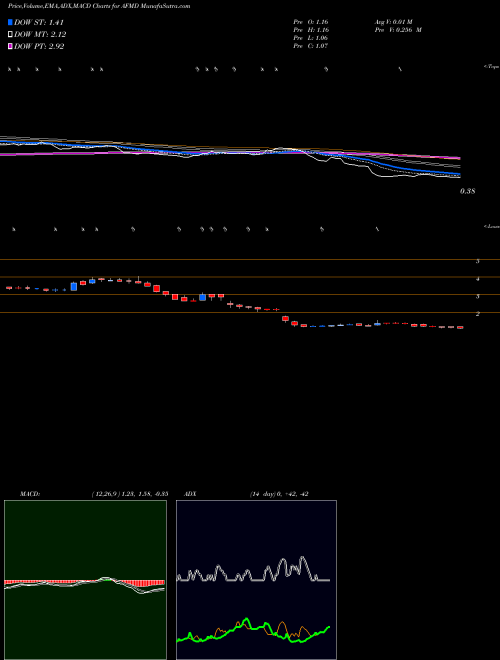Click the ADX parameters '(14 day) 0, +42, -42'

279,494
